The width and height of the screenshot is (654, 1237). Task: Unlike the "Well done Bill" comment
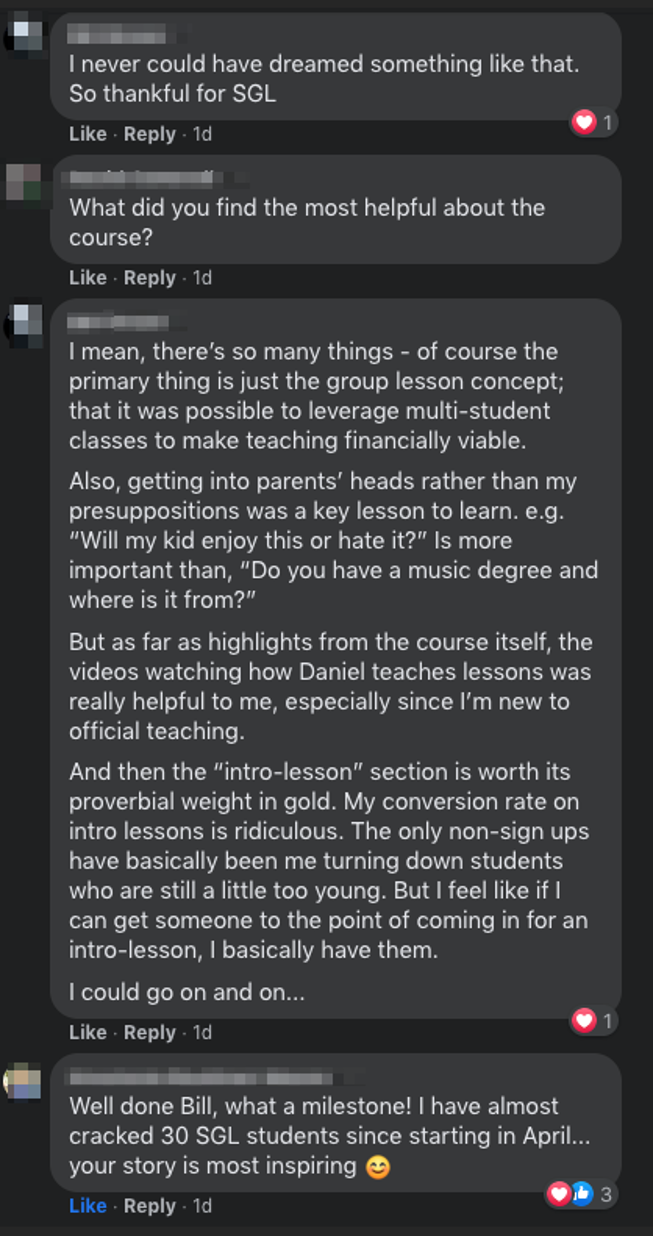pyautogui.click(x=88, y=1206)
